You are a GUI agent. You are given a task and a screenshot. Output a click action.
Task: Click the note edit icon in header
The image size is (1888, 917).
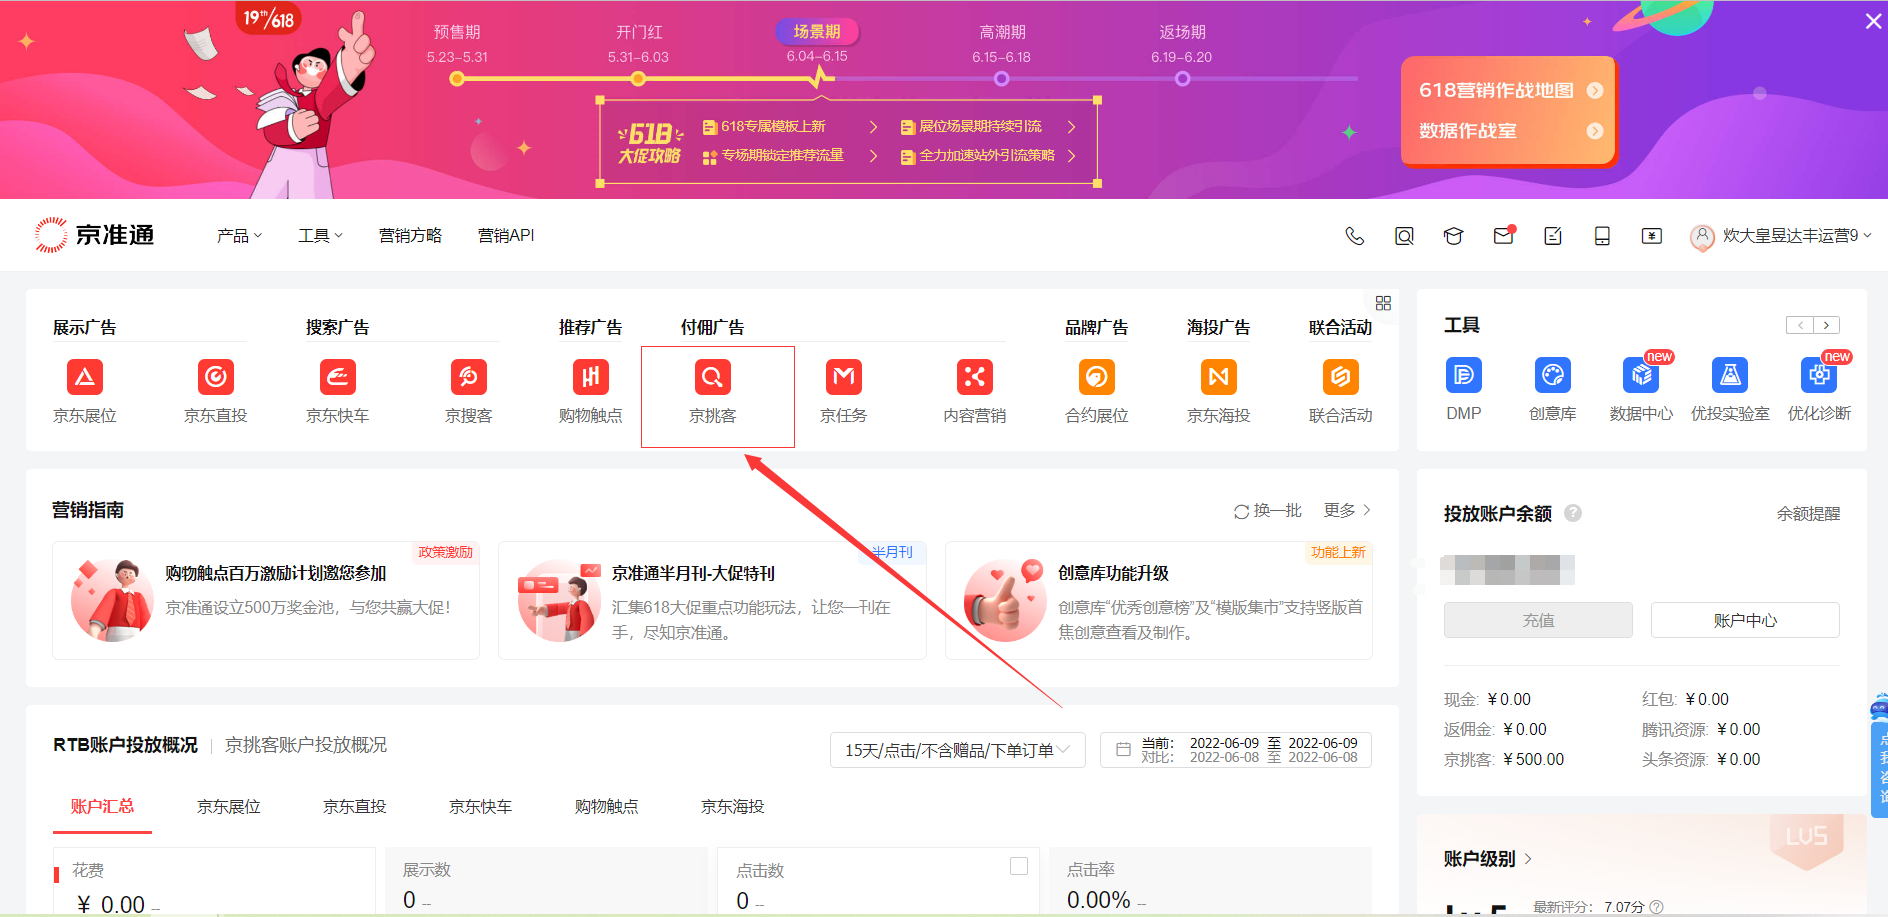1553,236
